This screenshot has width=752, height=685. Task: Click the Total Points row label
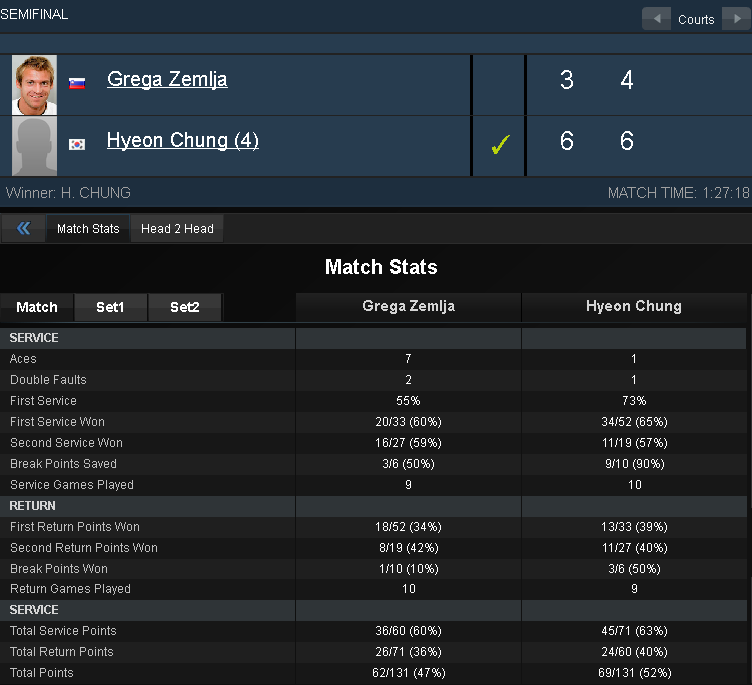(x=42, y=673)
